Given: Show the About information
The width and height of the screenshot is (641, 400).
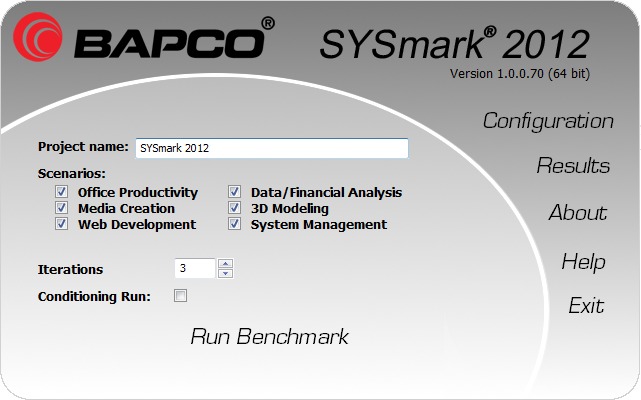Looking at the screenshot, I should pos(578,213).
